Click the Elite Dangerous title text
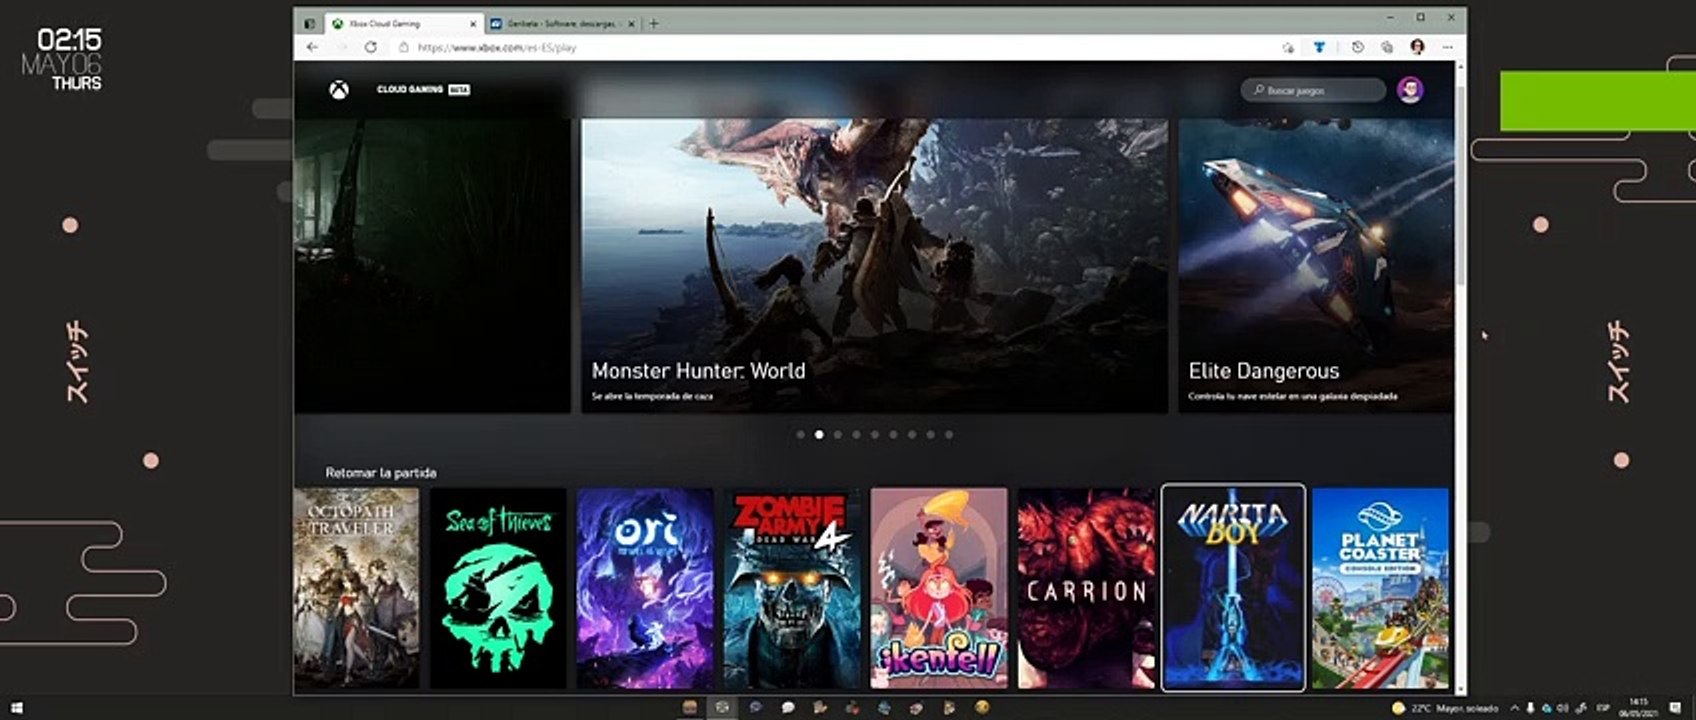Image resolution: width=1696 pixels, height=720 pixels. (x=1263, y=371)
